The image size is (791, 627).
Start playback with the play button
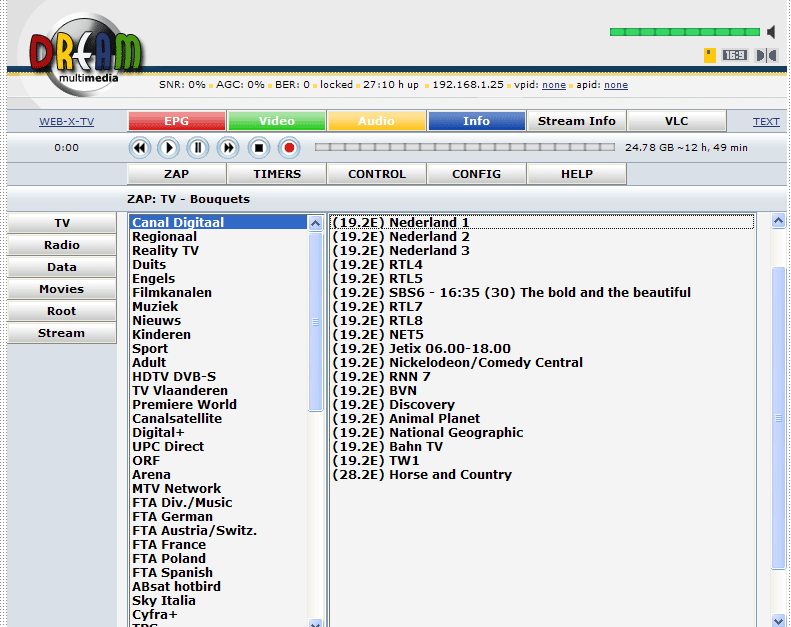tap(168, 148)
